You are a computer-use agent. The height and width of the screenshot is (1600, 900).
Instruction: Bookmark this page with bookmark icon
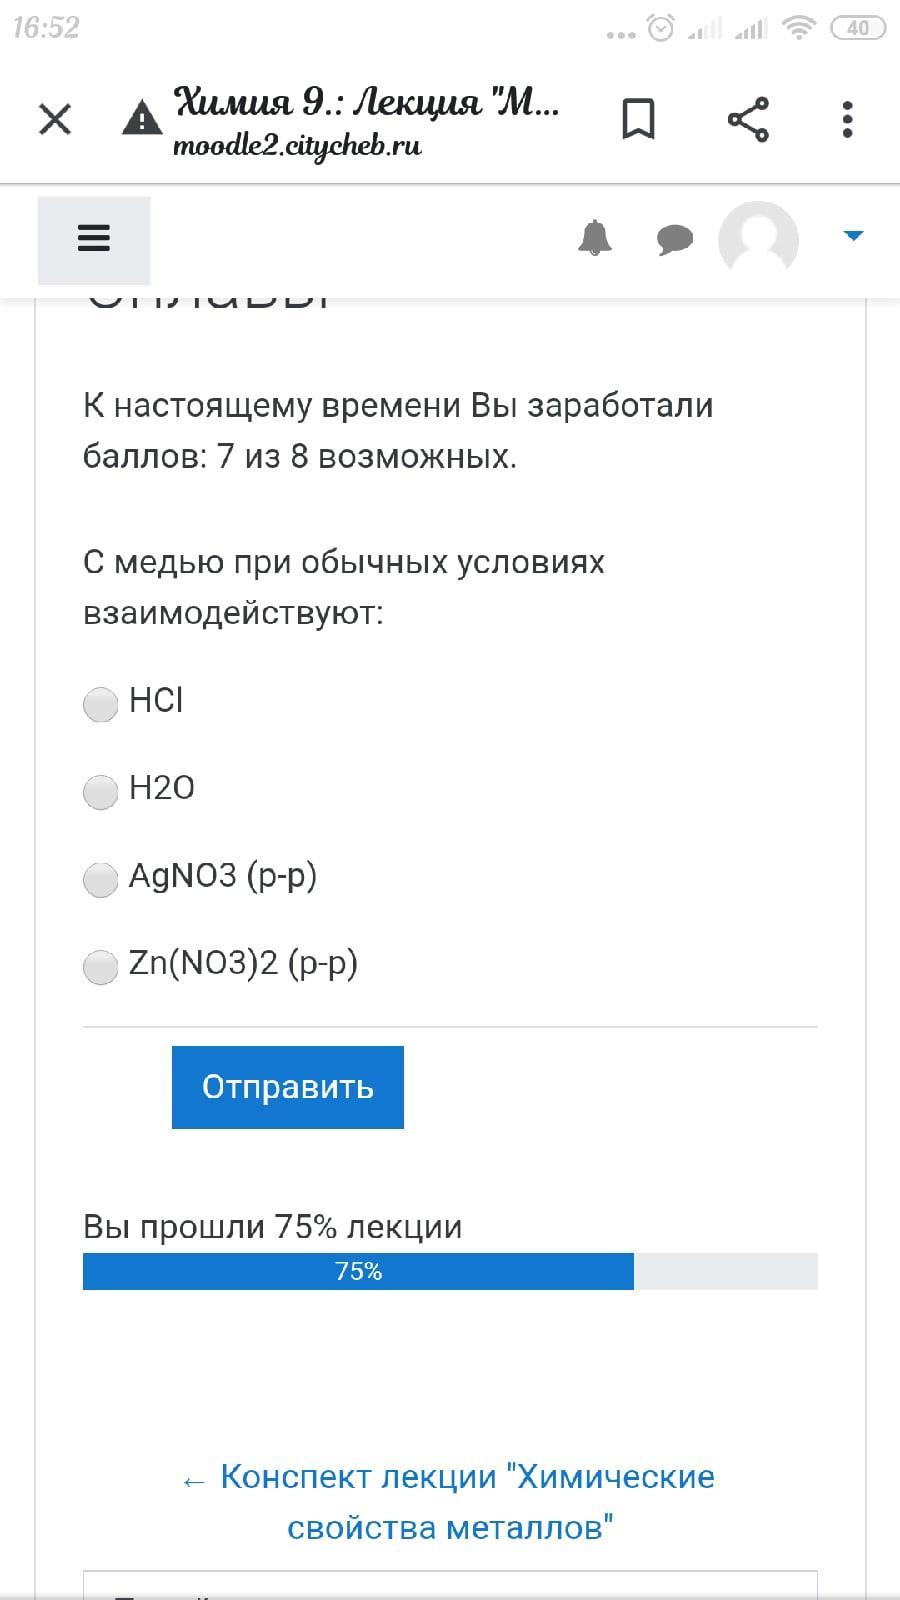pos(638,119)
